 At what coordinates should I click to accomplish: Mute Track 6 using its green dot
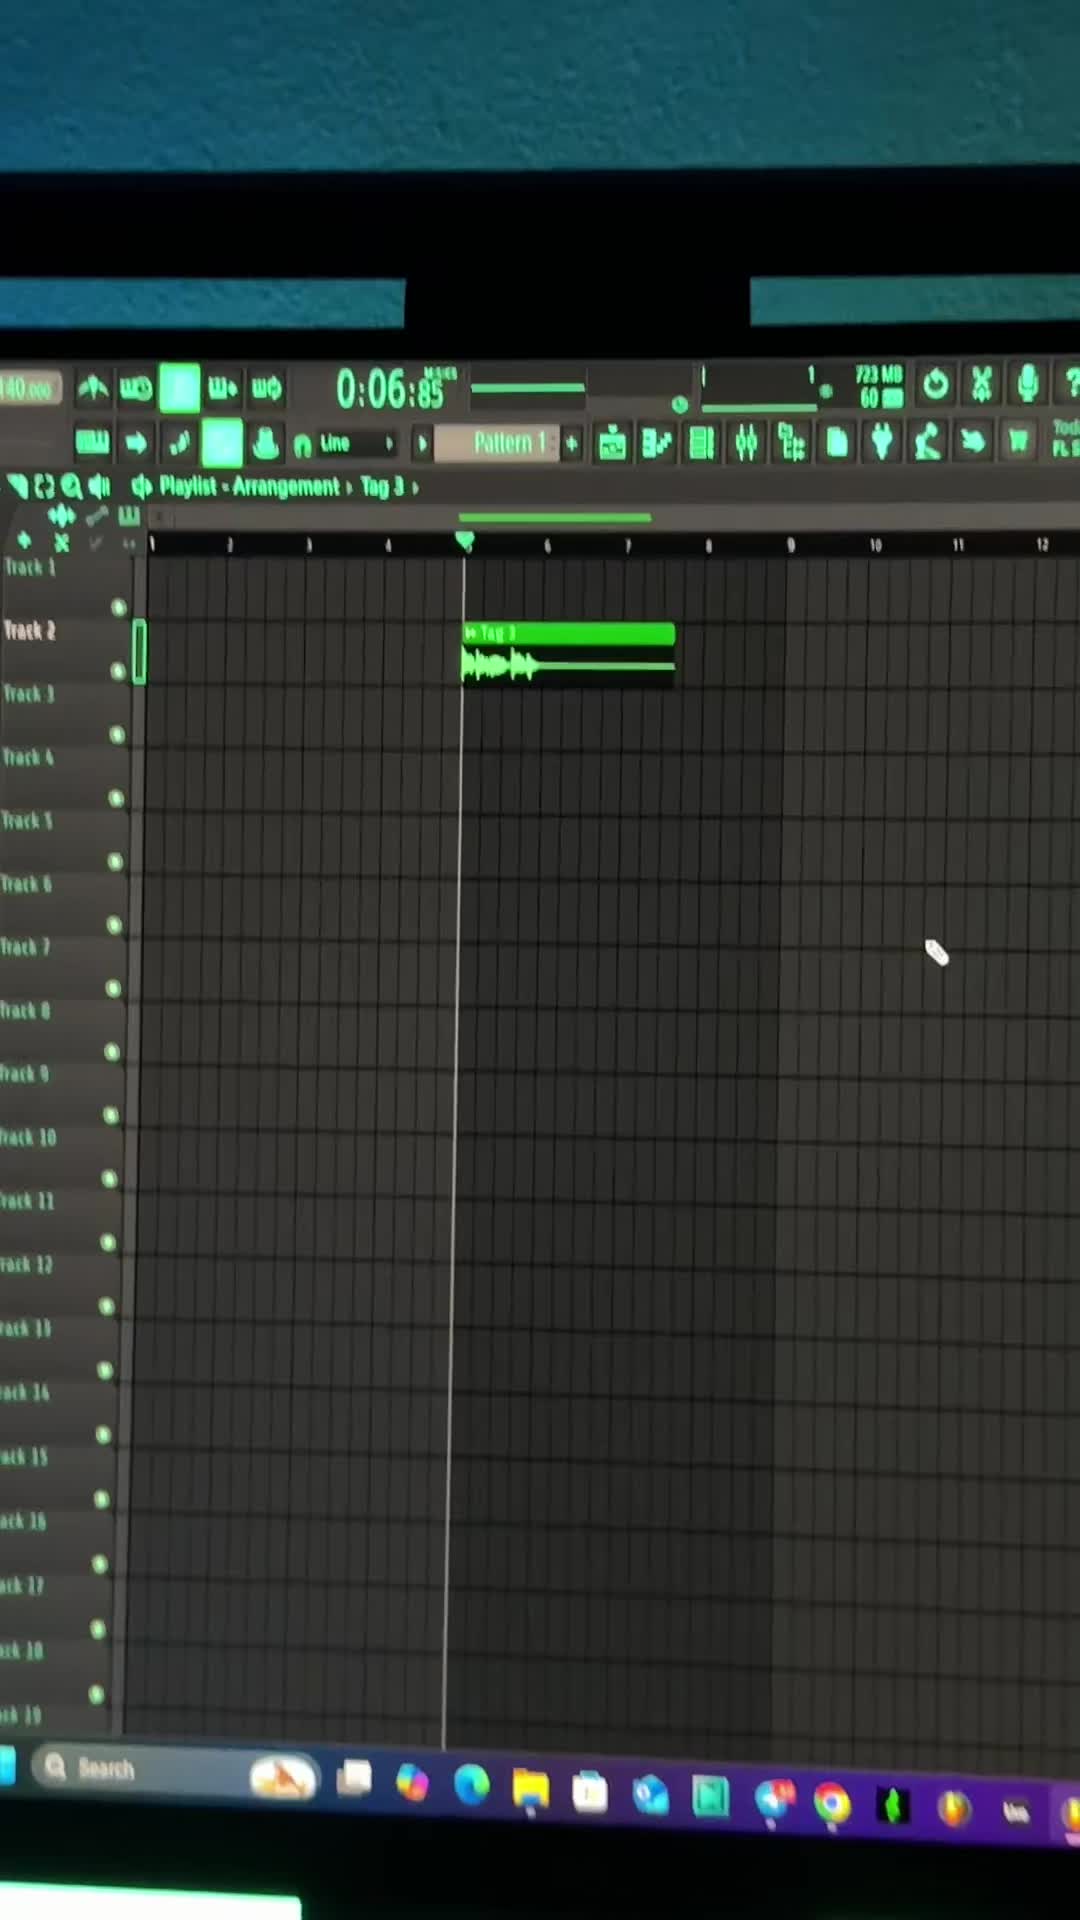[x=114, y=925]
